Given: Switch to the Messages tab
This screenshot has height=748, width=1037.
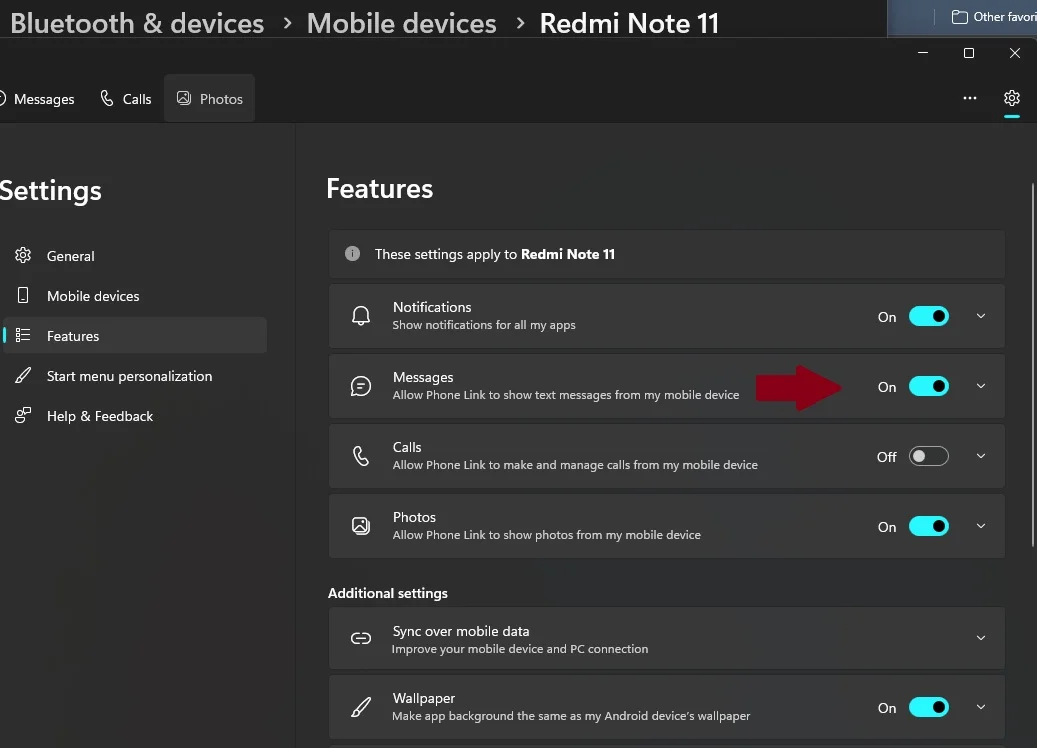Looking at the screenshot, I should pyautogui.click(x=38, y=99).
